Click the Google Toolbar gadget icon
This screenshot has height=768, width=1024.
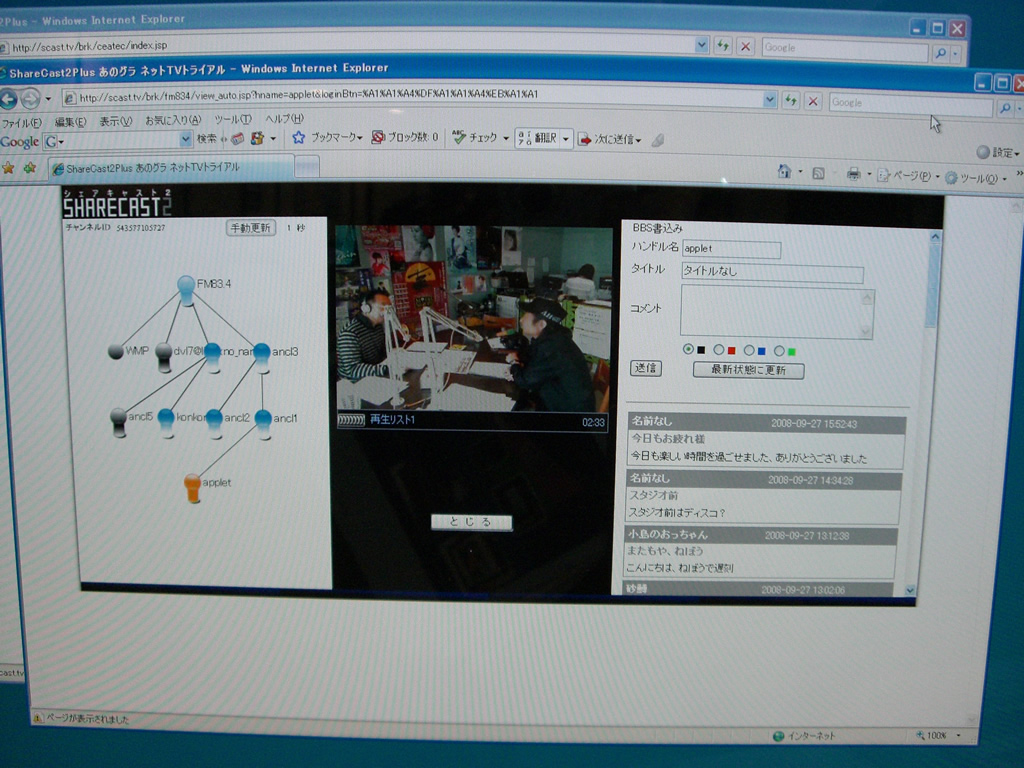pyautogui.click(x=257, y=138)
